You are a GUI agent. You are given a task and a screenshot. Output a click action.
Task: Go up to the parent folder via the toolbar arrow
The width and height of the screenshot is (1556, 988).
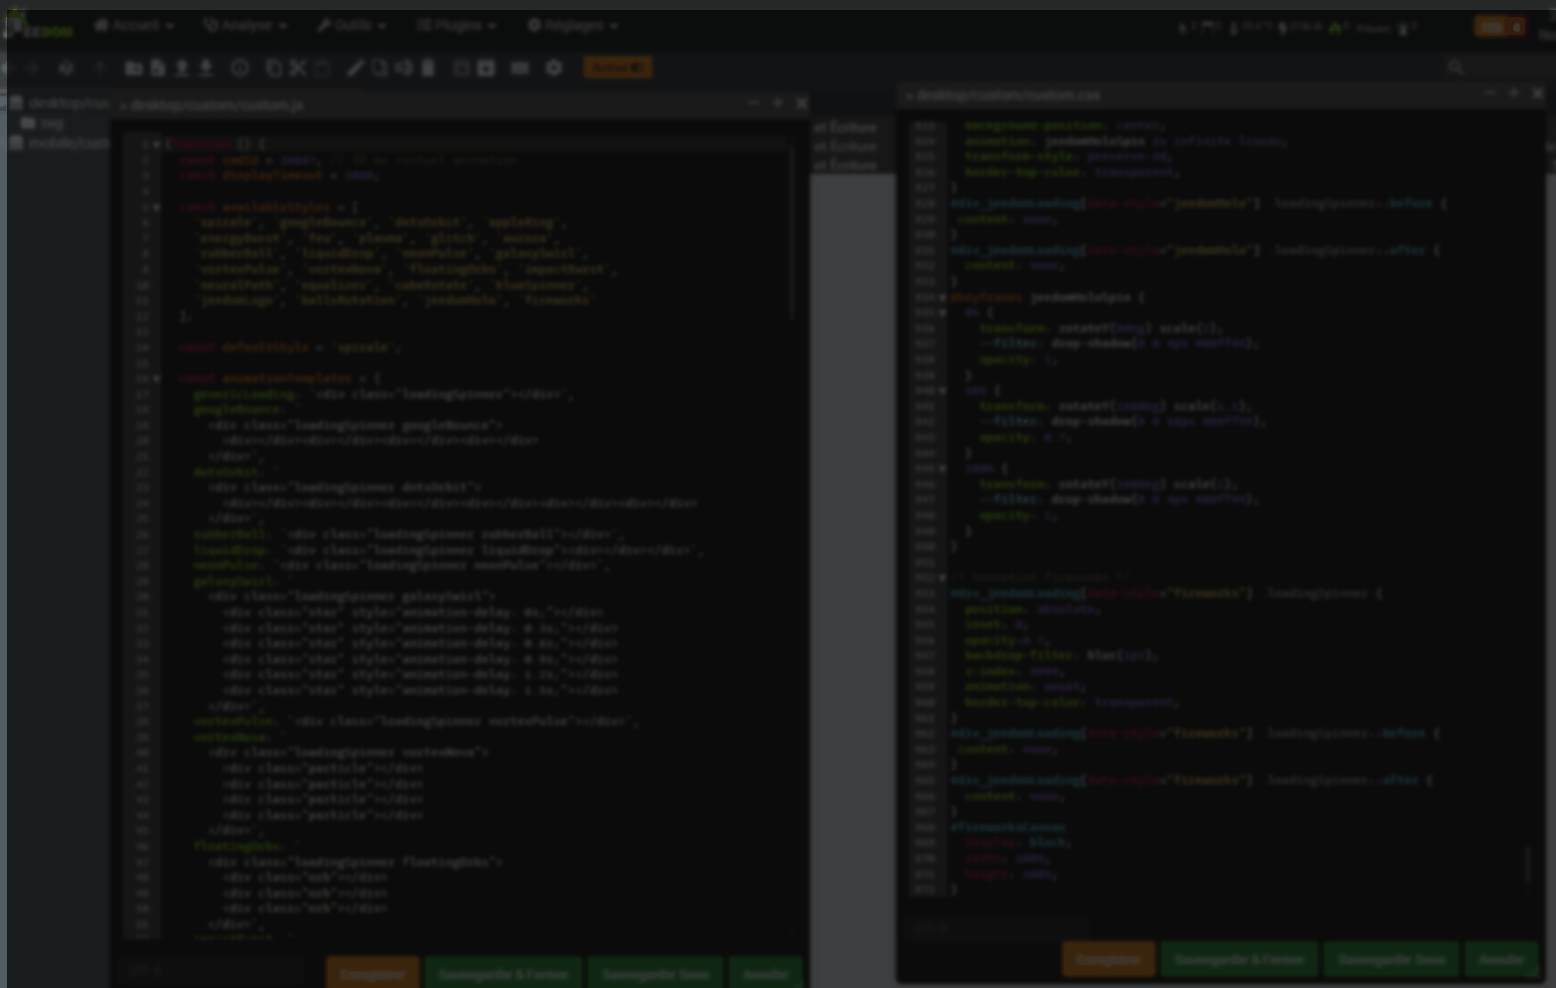[98, 68]
